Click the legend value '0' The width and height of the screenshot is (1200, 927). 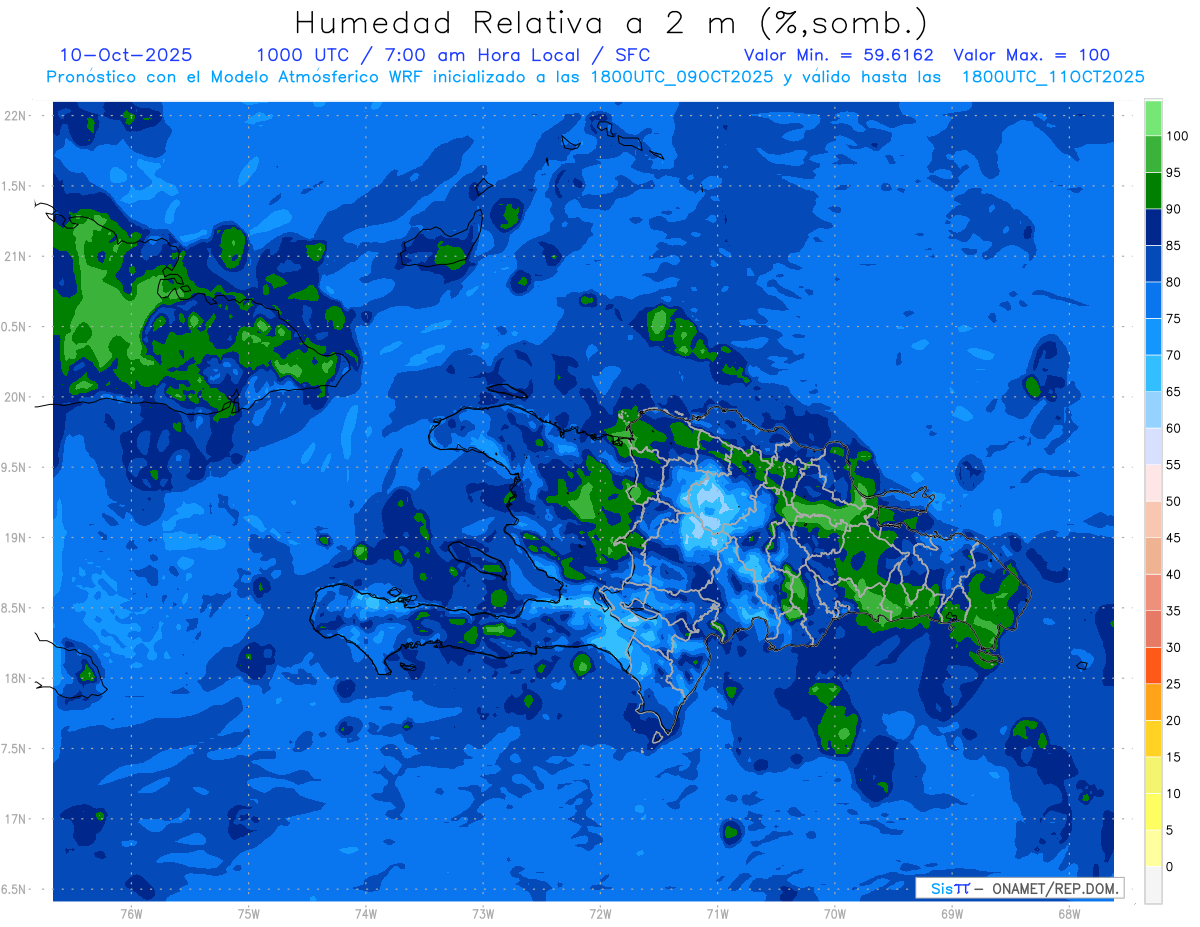tap(1170, 866)
